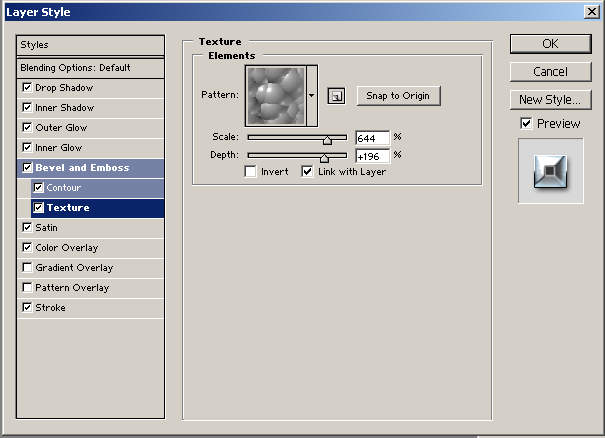Uncheck the Bevel and Emboss checkbox

27,167
